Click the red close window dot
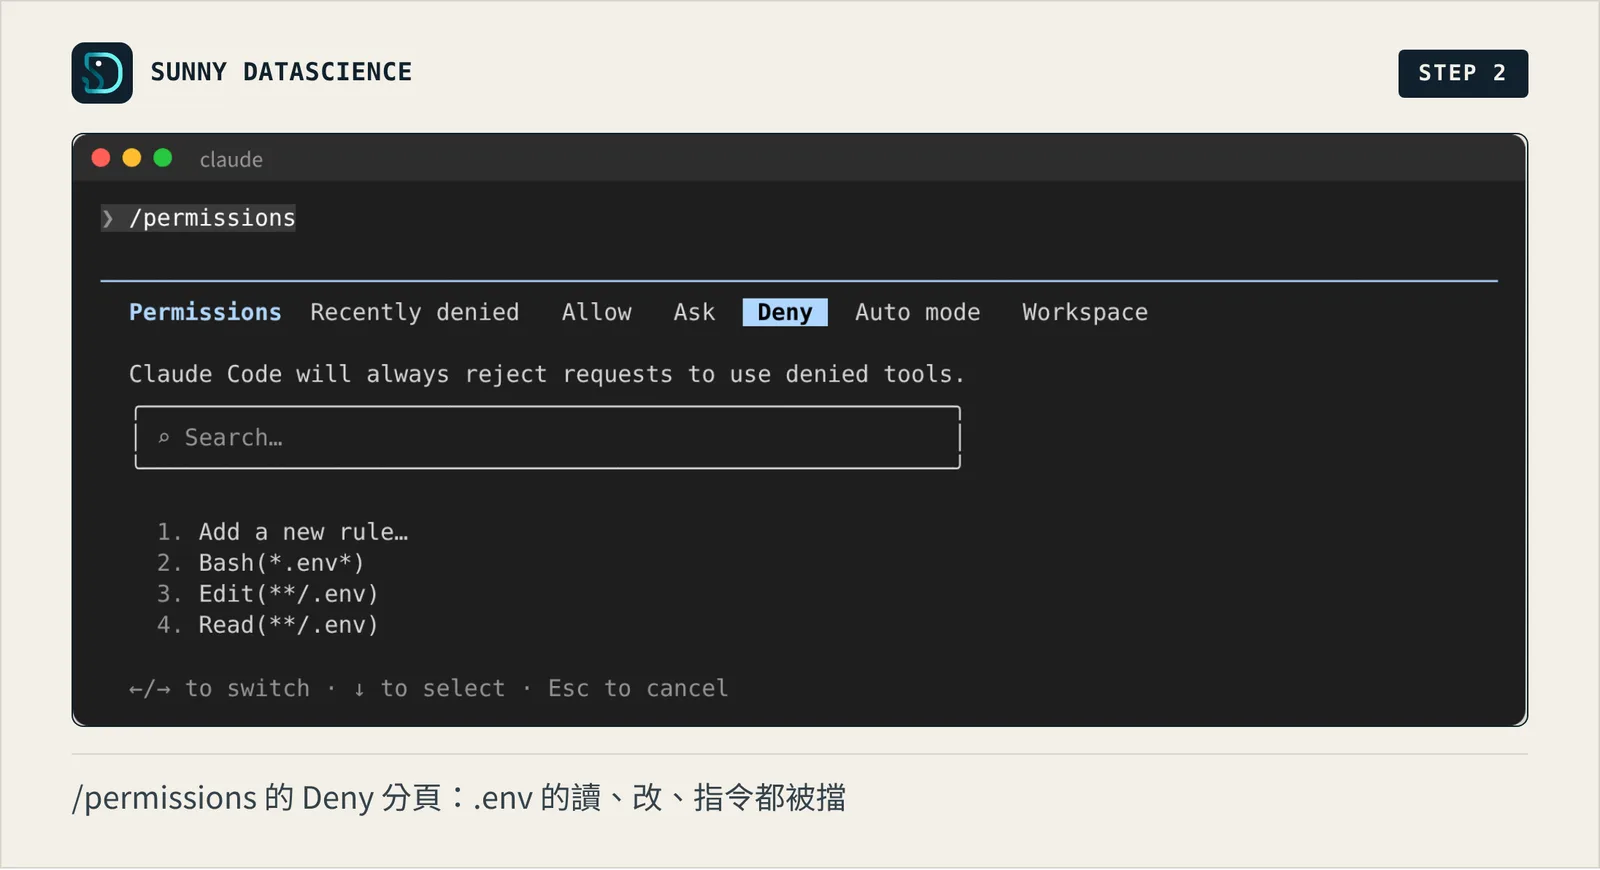 101,158
